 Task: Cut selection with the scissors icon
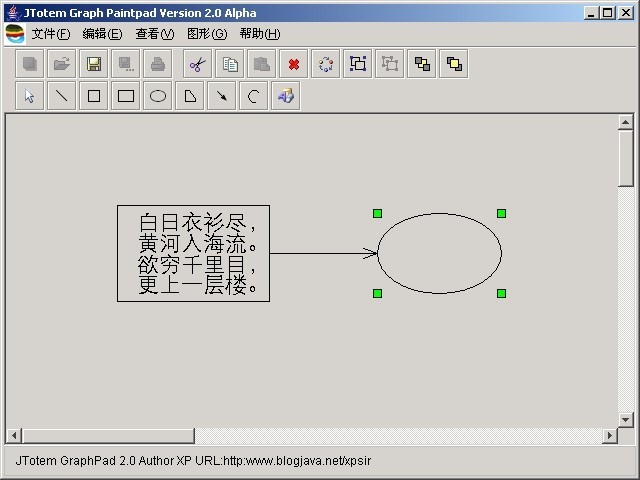coord(198,64)
